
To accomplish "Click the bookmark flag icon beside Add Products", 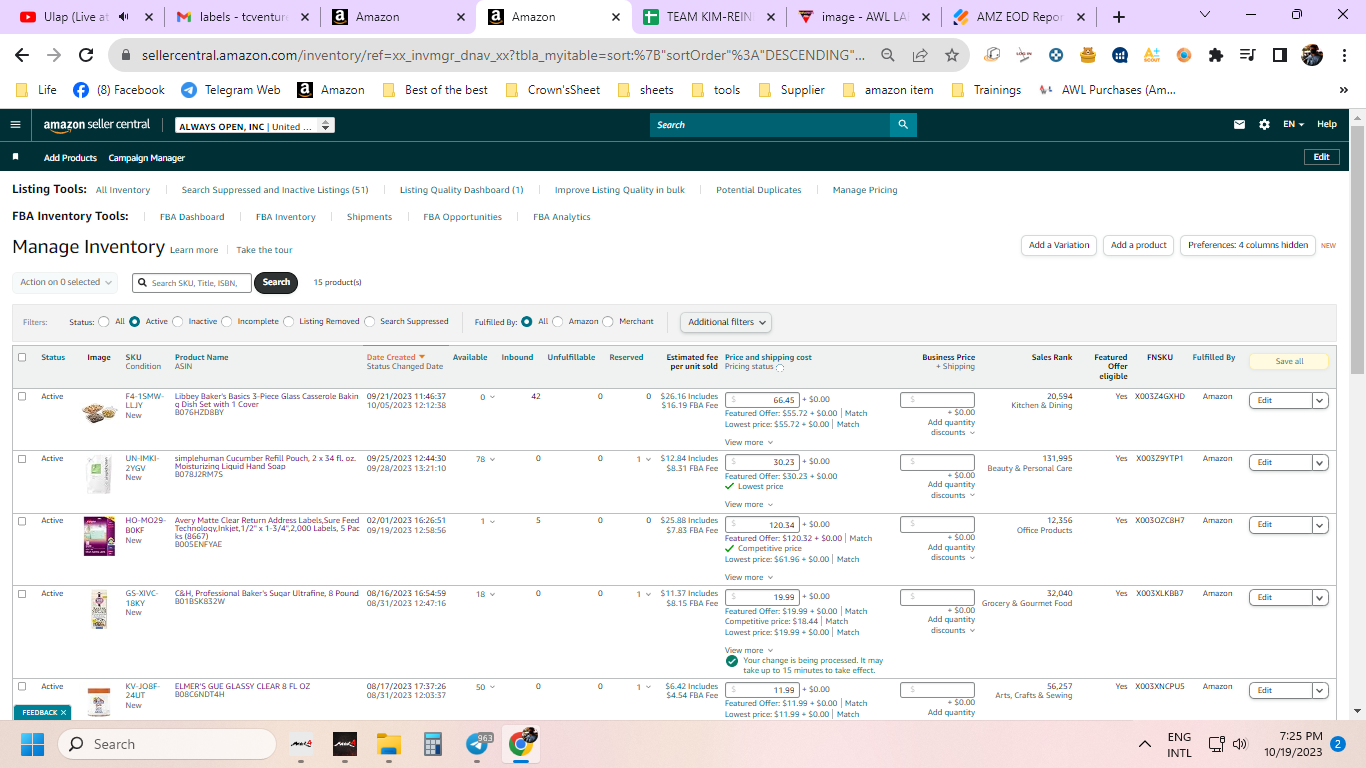I will [15, 157].
